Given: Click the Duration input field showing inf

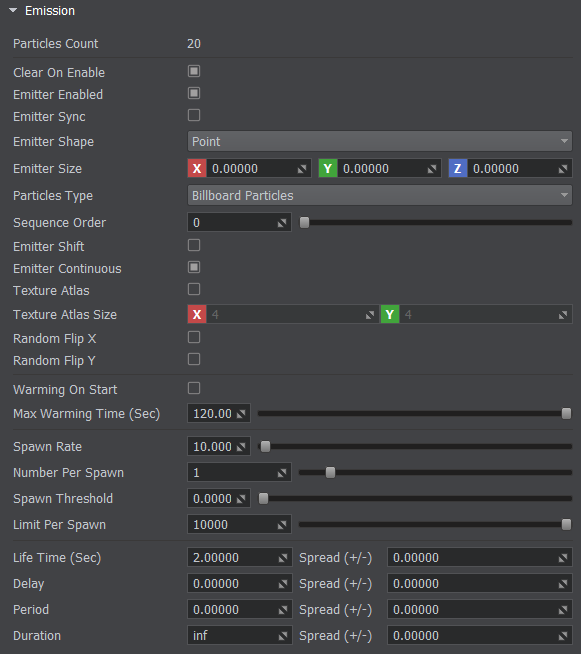Looking at the screenshot, I should (x=240, y=636).
